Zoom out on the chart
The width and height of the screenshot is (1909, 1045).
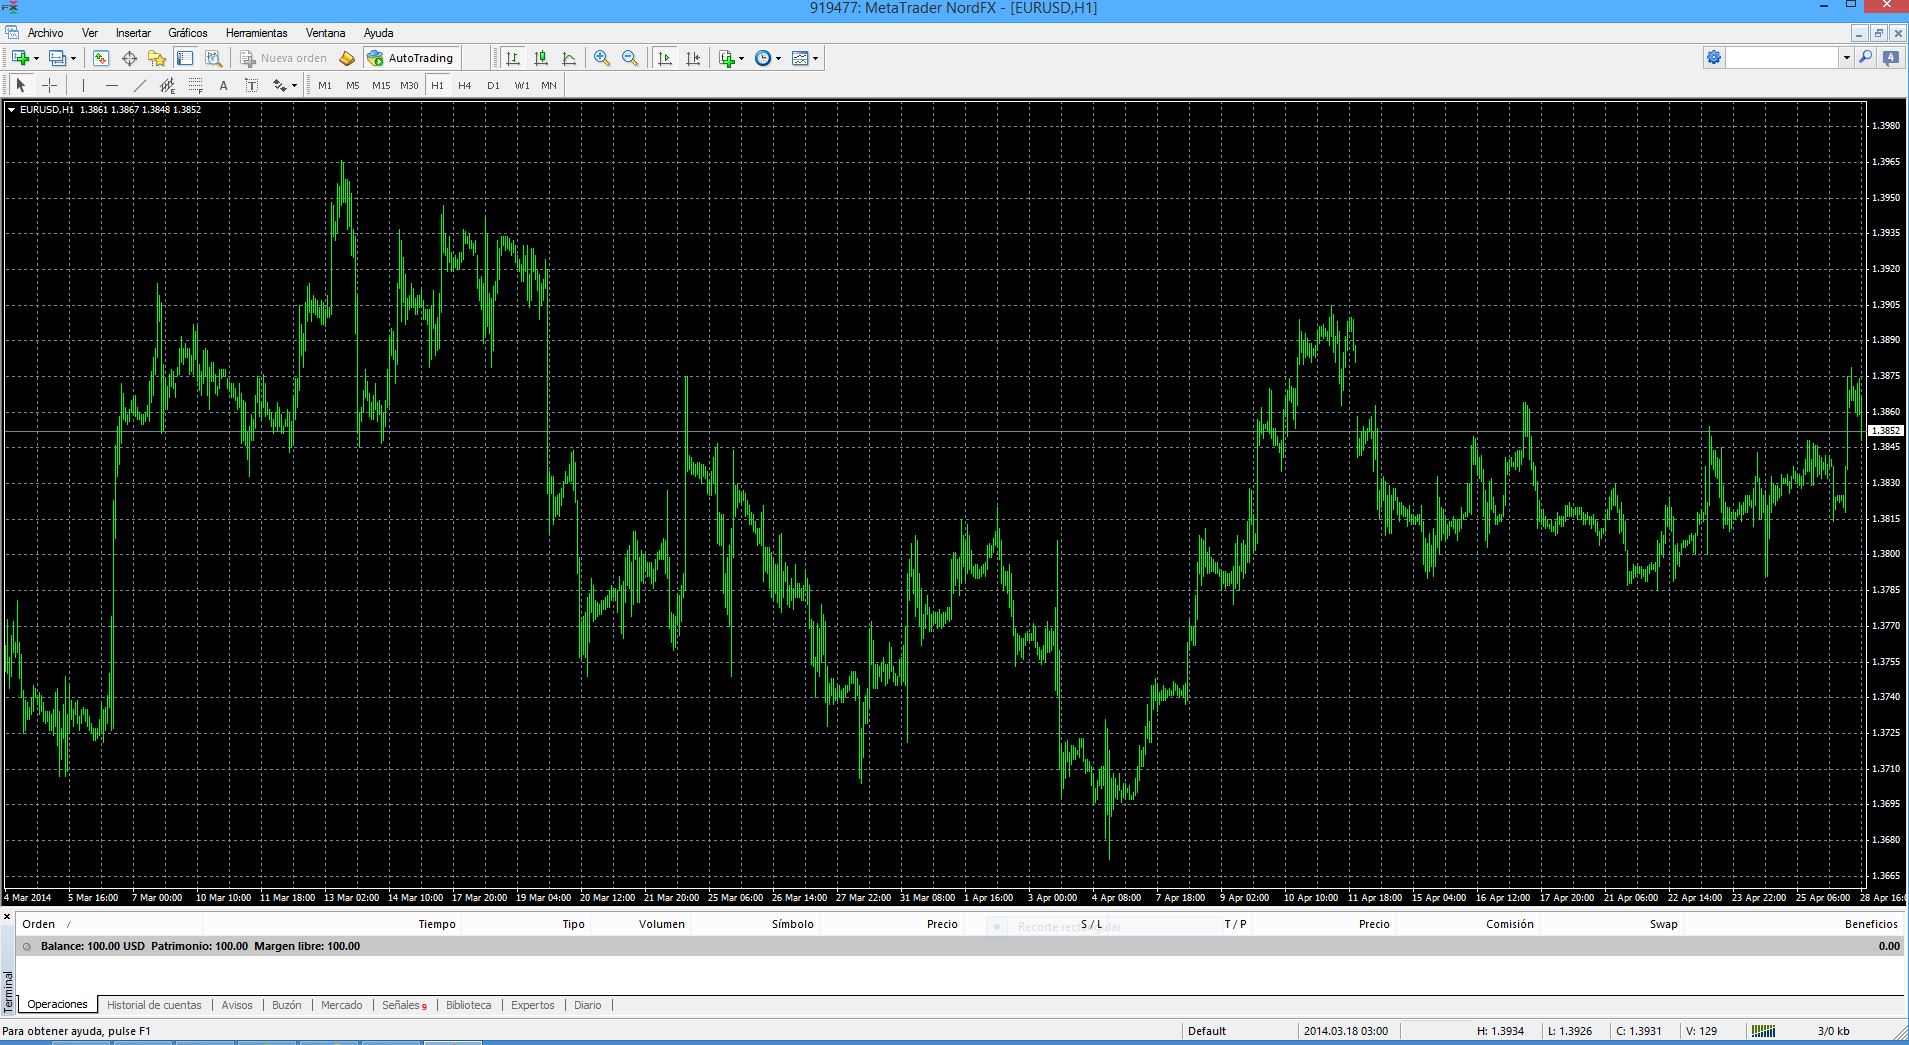(630, 58)
